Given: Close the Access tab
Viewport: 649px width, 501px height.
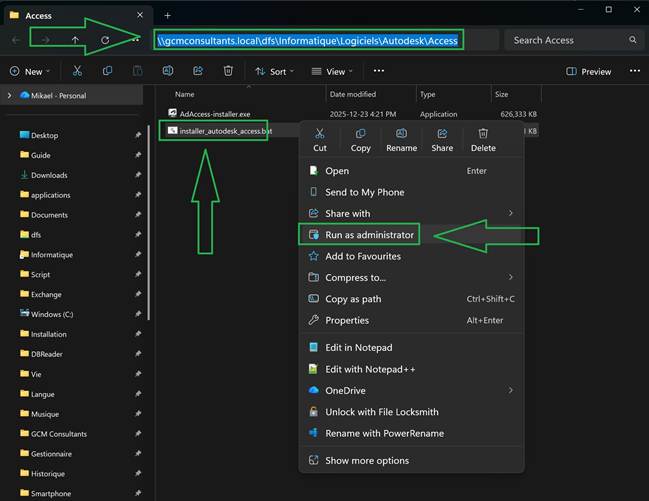Looking at the screenshot, I should pos(140,15).
